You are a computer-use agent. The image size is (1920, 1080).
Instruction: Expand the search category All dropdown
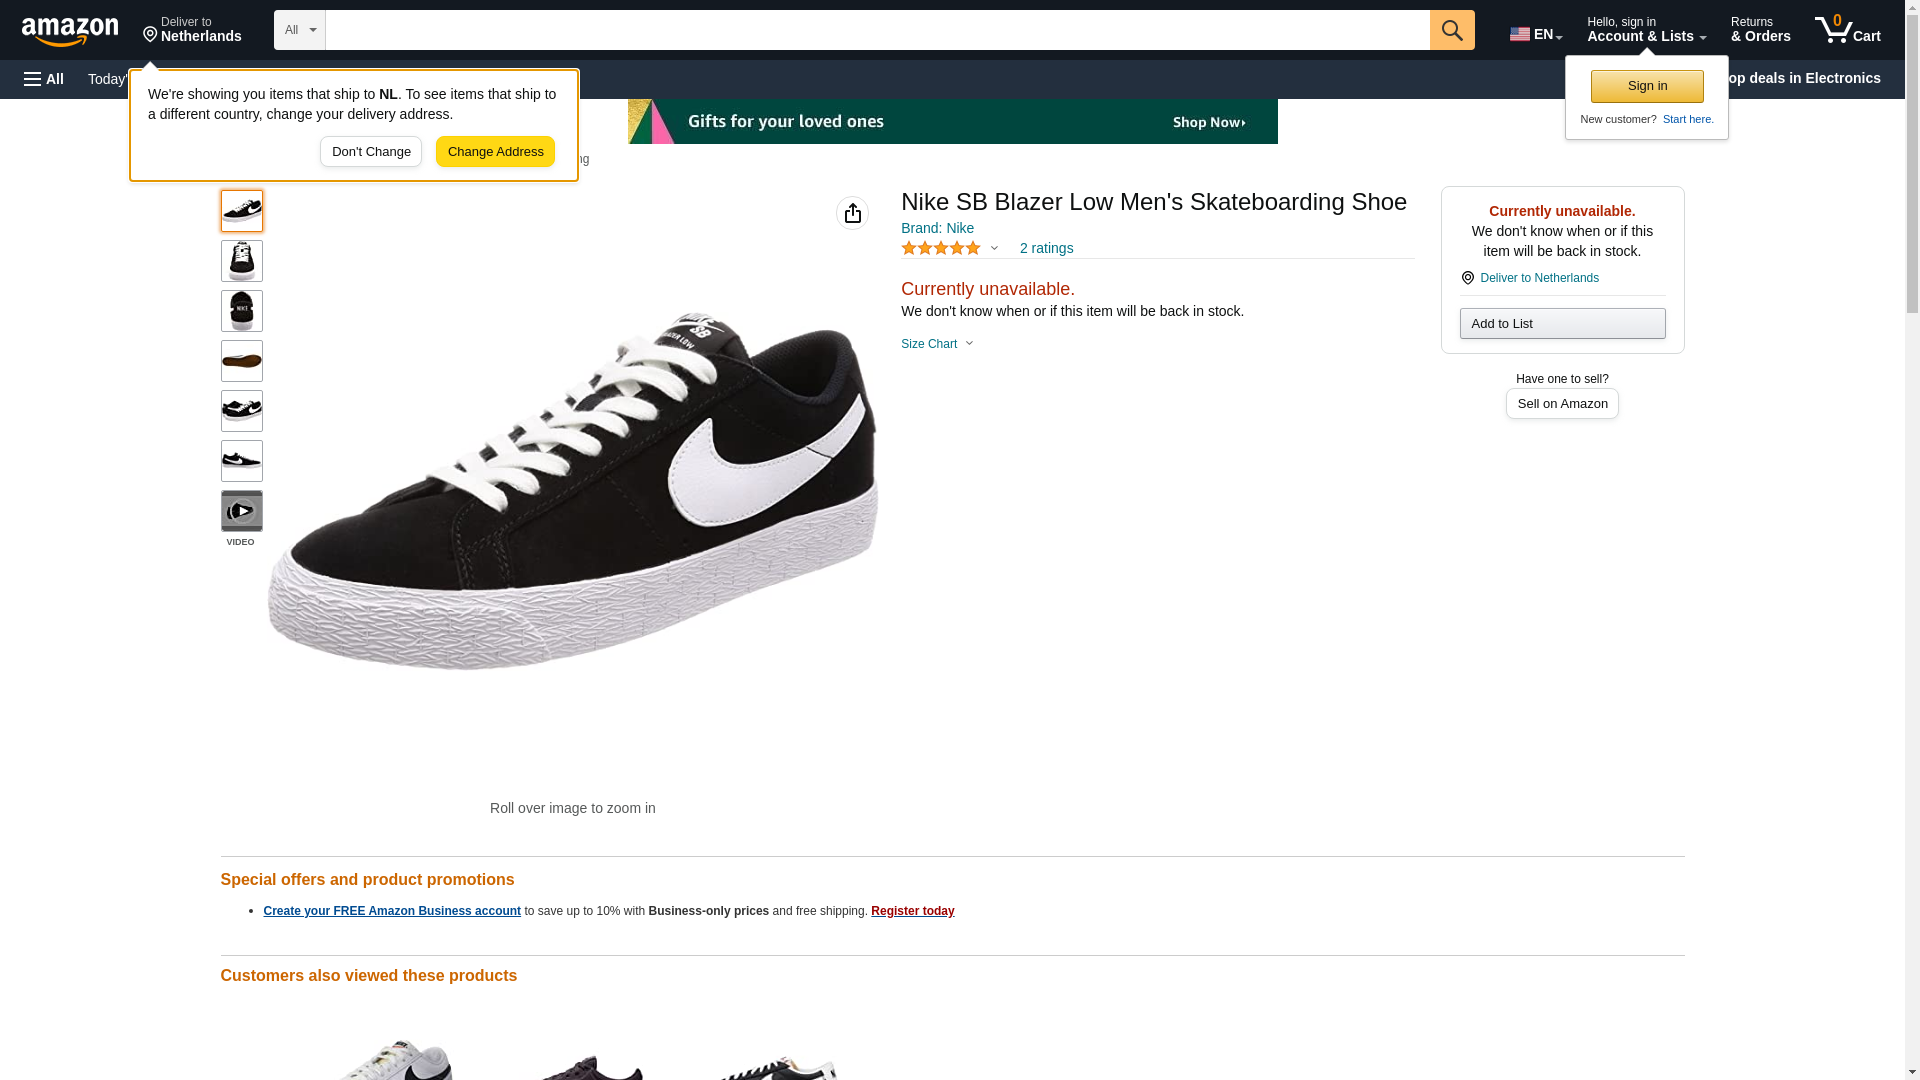[x=300, y=30]
